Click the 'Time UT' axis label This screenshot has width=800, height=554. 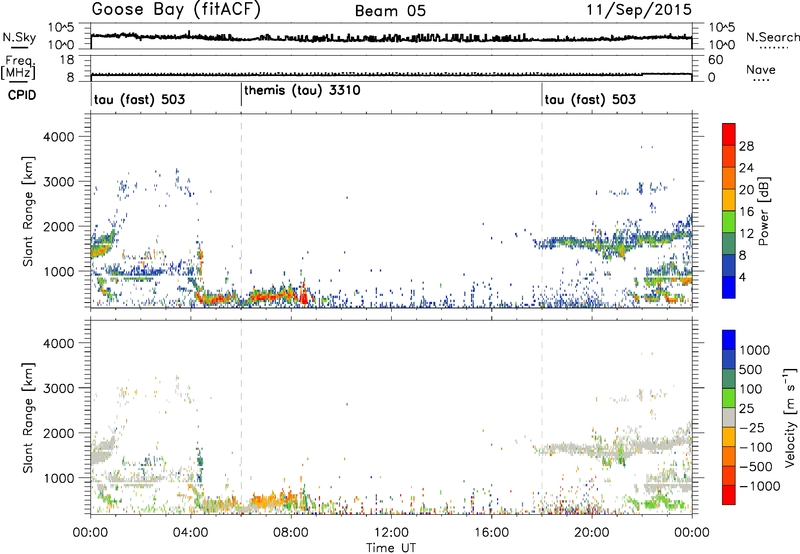click(391, 548)
